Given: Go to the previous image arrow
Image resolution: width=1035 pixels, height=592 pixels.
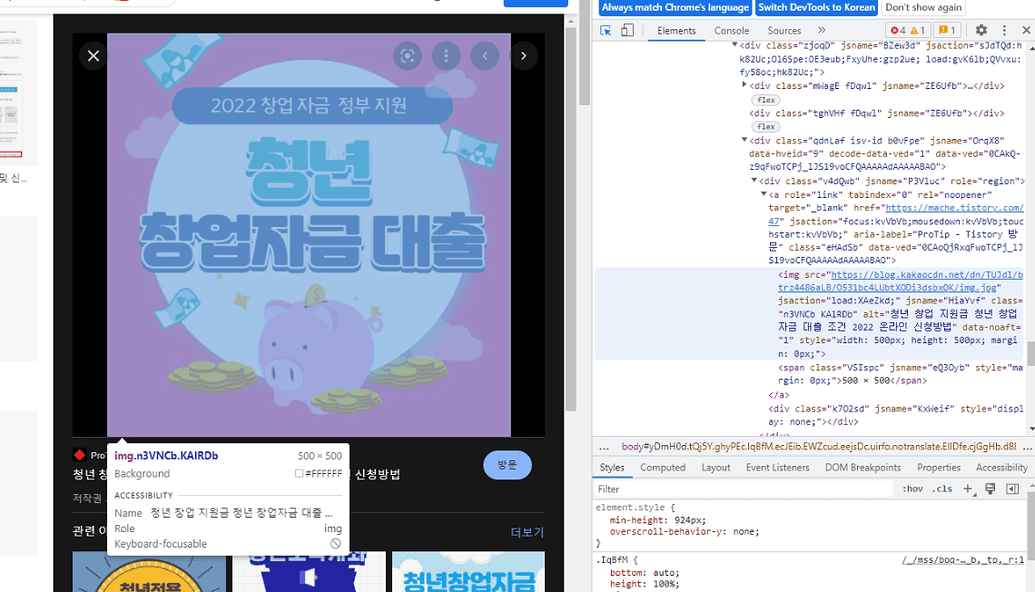Looking at the screenshot, I should (485, 56).
